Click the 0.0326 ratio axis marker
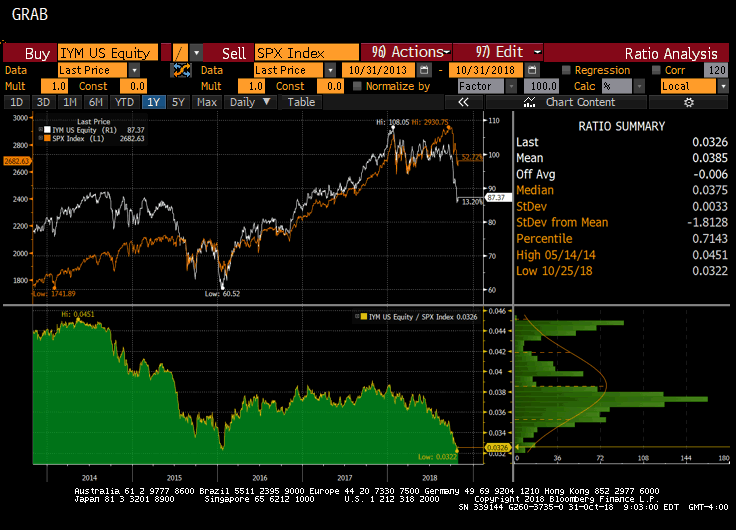This screenshot has width=736, height=530. coord(497,447)
